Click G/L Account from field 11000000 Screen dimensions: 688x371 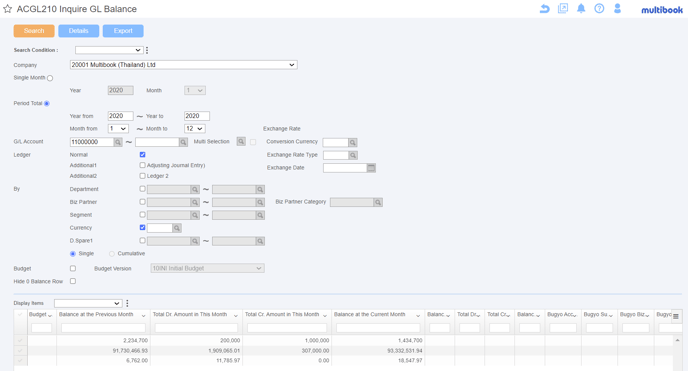tap(92, 142)
